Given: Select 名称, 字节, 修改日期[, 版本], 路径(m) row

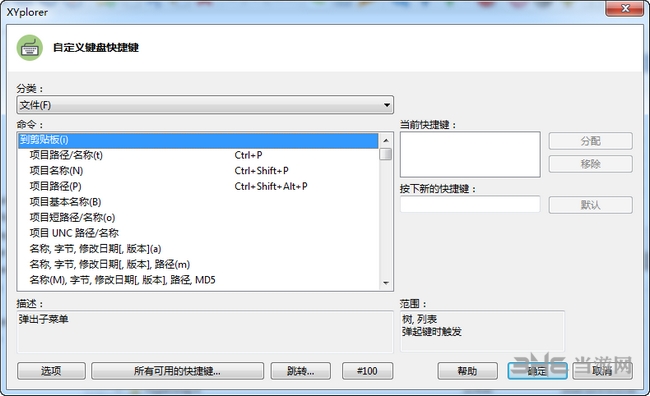Looking at the screenshot, I should tap(198, 265).
